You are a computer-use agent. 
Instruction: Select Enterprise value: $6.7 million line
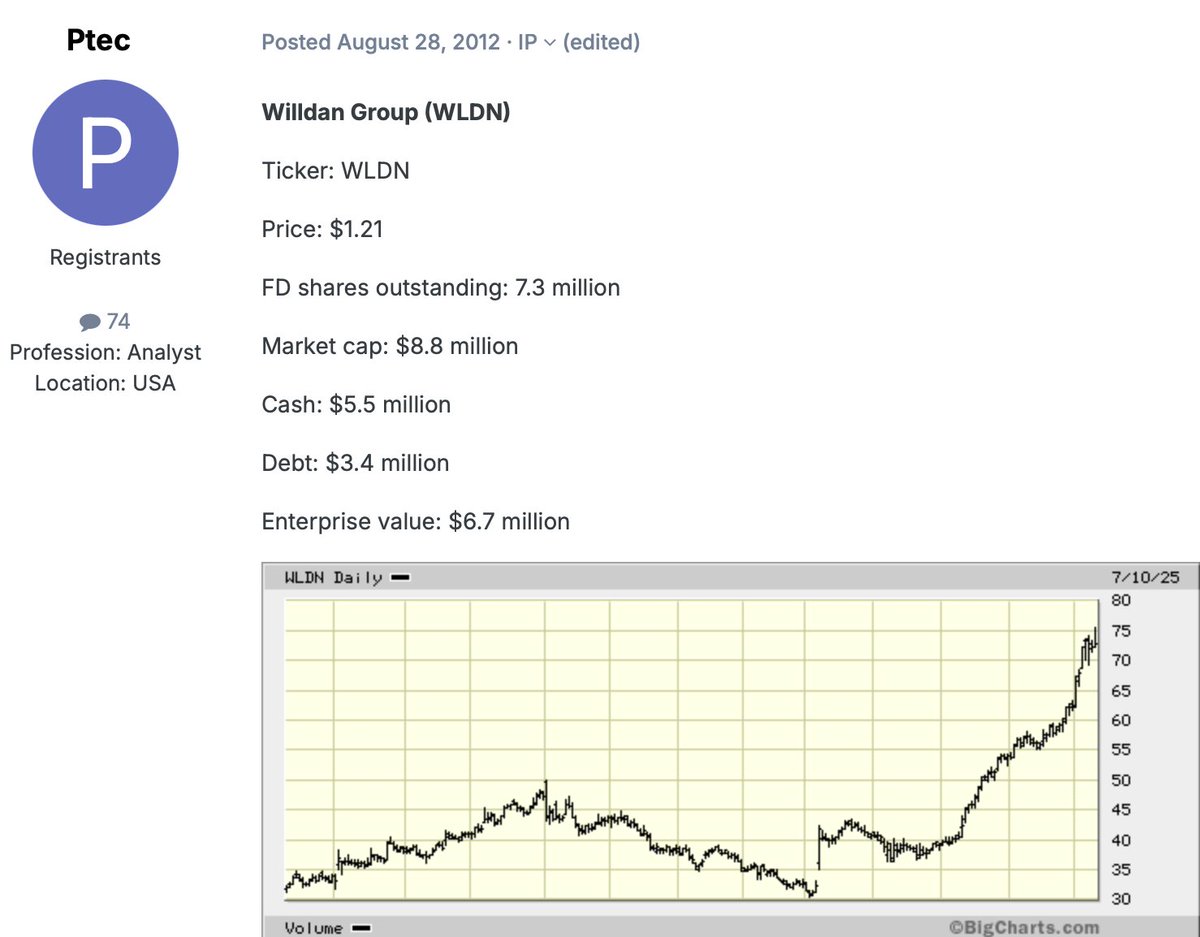[416, 521]
